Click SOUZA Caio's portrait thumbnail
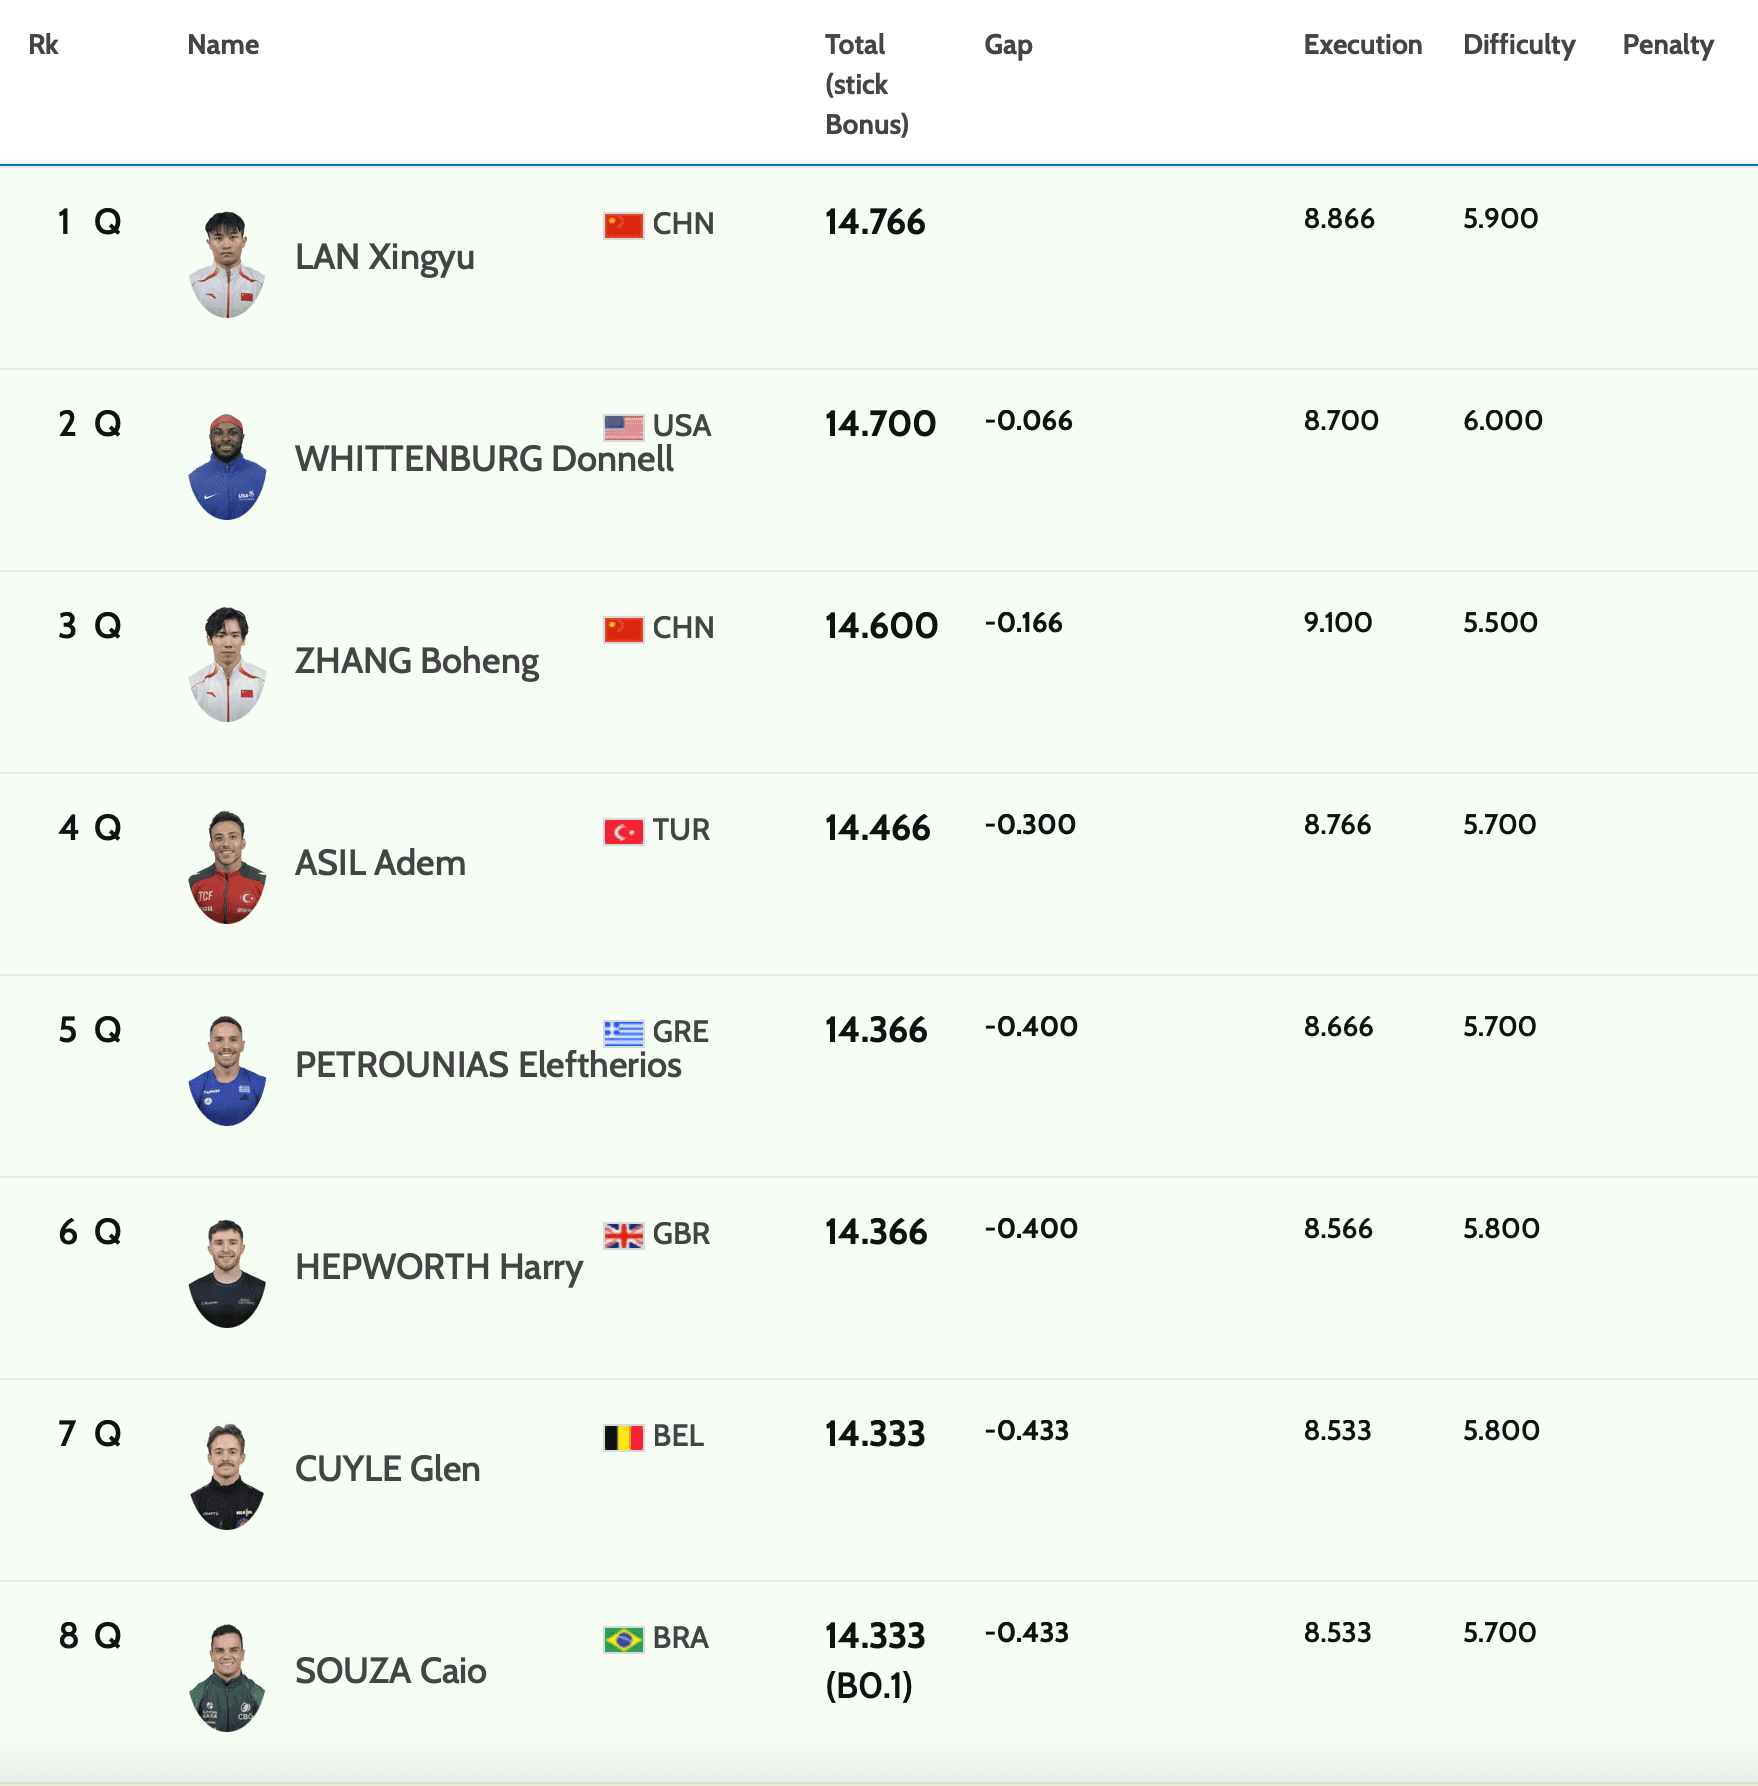This screenshot has height=1786, width=1758. pyautogui.click(x=227, y=1677)
